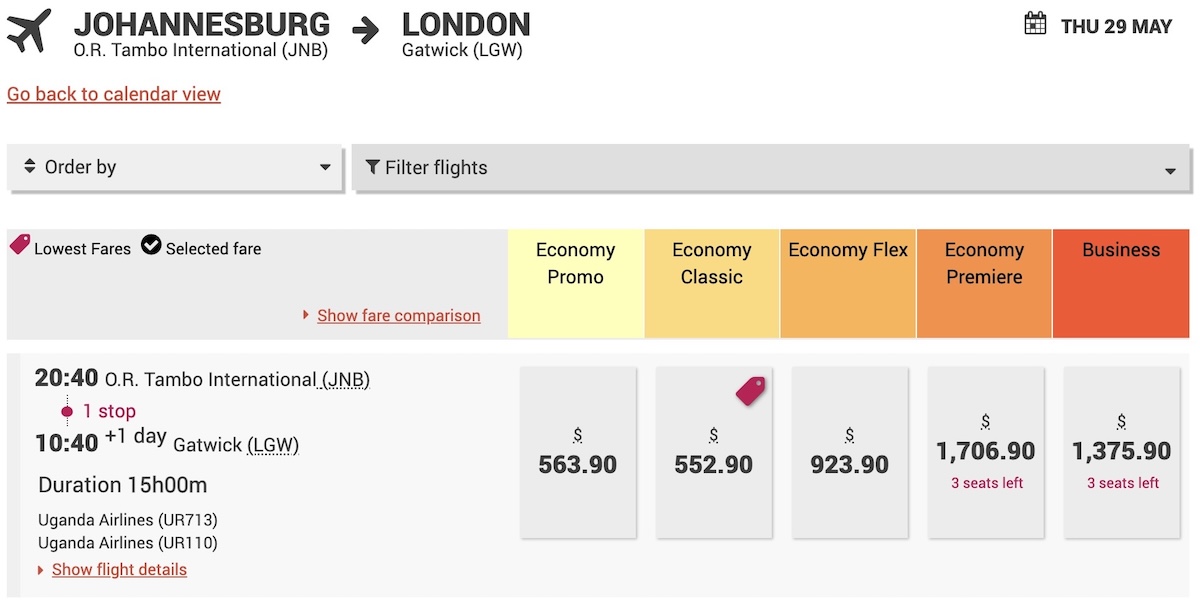Click the sort arrows icon beside Order by
The image size is (1200, 606).
coord(29,167)
